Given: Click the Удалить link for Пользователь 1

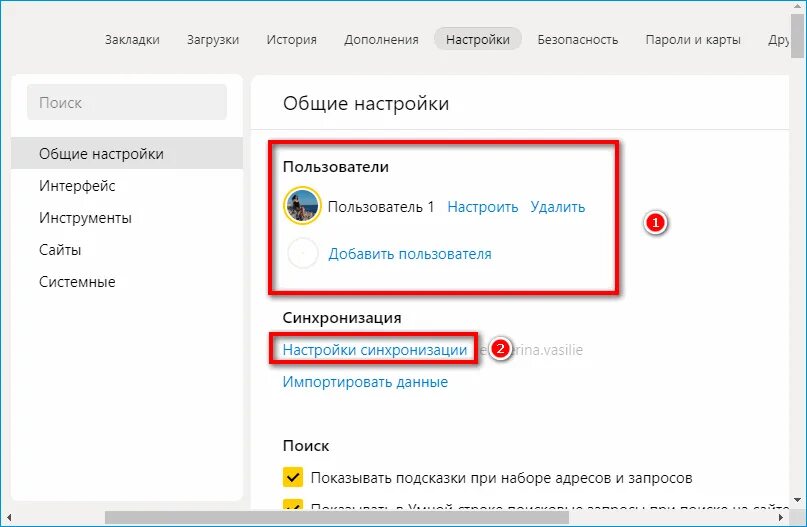Looking at the screenshot, I should click(557, 207).
